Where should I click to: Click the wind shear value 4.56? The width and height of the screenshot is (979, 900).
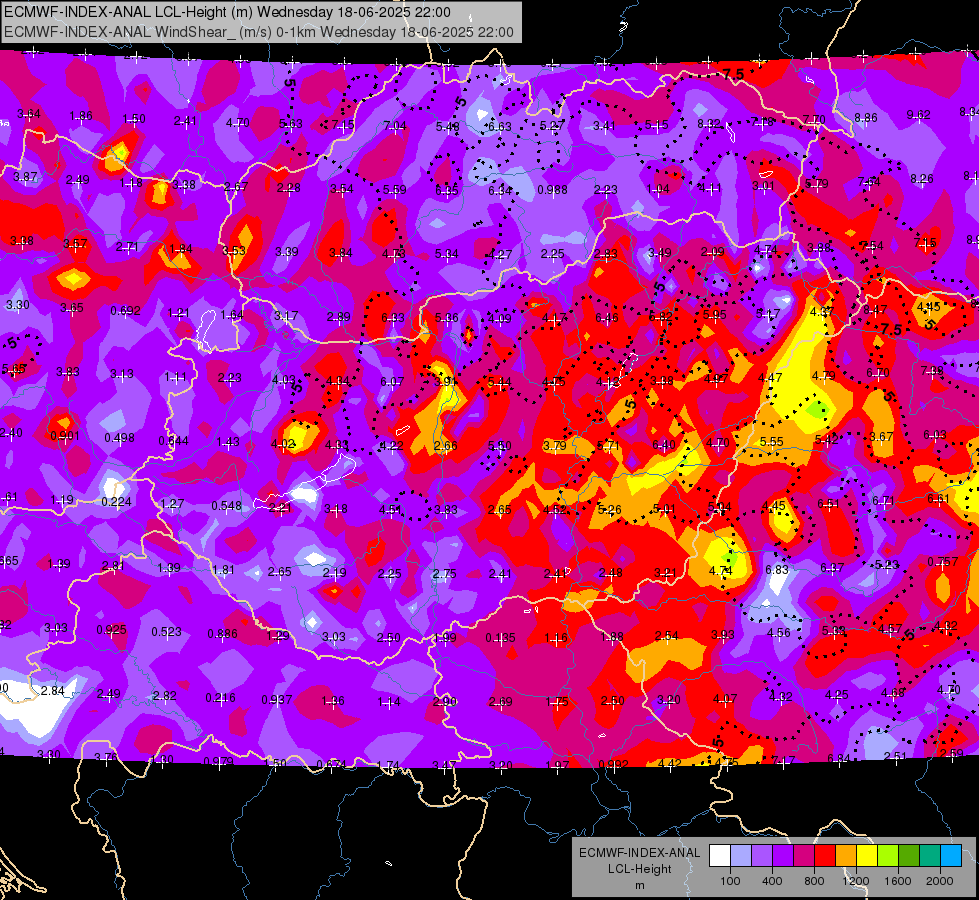point(779,633)
